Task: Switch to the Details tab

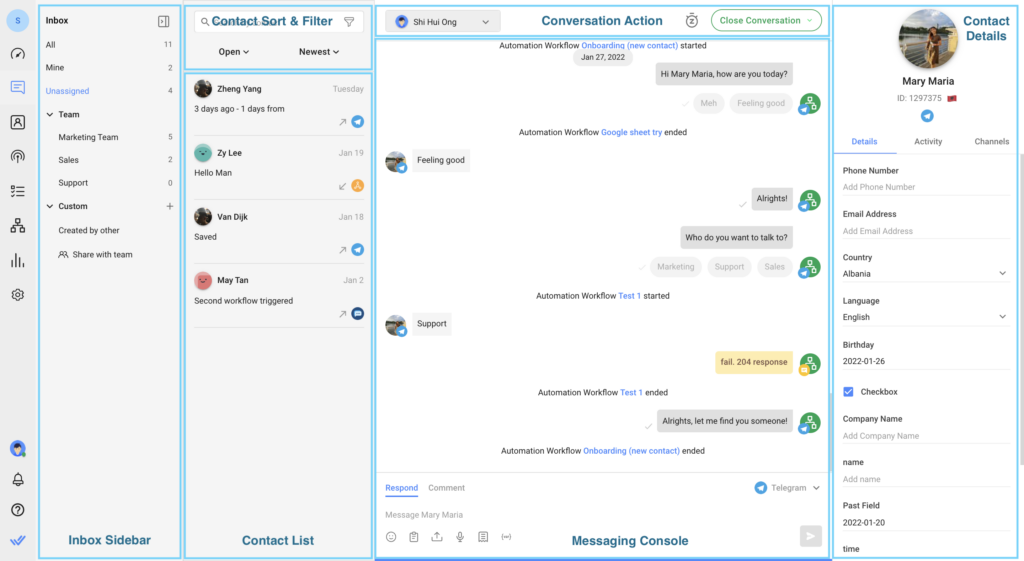Action: pyautogui.click(x=864, y=142)
